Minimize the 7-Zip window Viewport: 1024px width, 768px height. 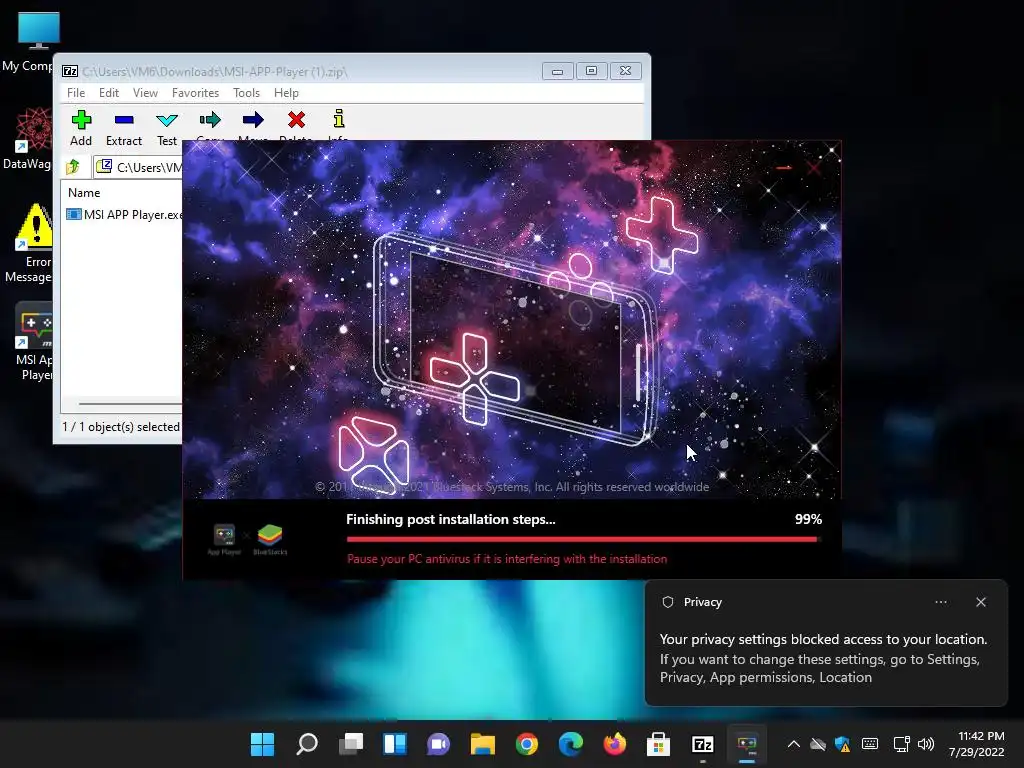(557, 71)
